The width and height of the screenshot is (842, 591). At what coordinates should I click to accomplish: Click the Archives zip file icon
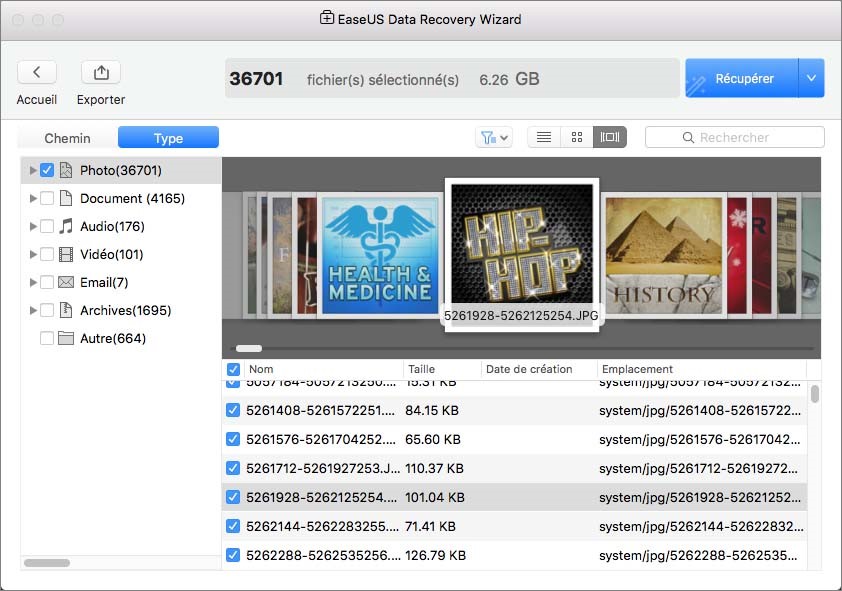[x=66, y=310]
